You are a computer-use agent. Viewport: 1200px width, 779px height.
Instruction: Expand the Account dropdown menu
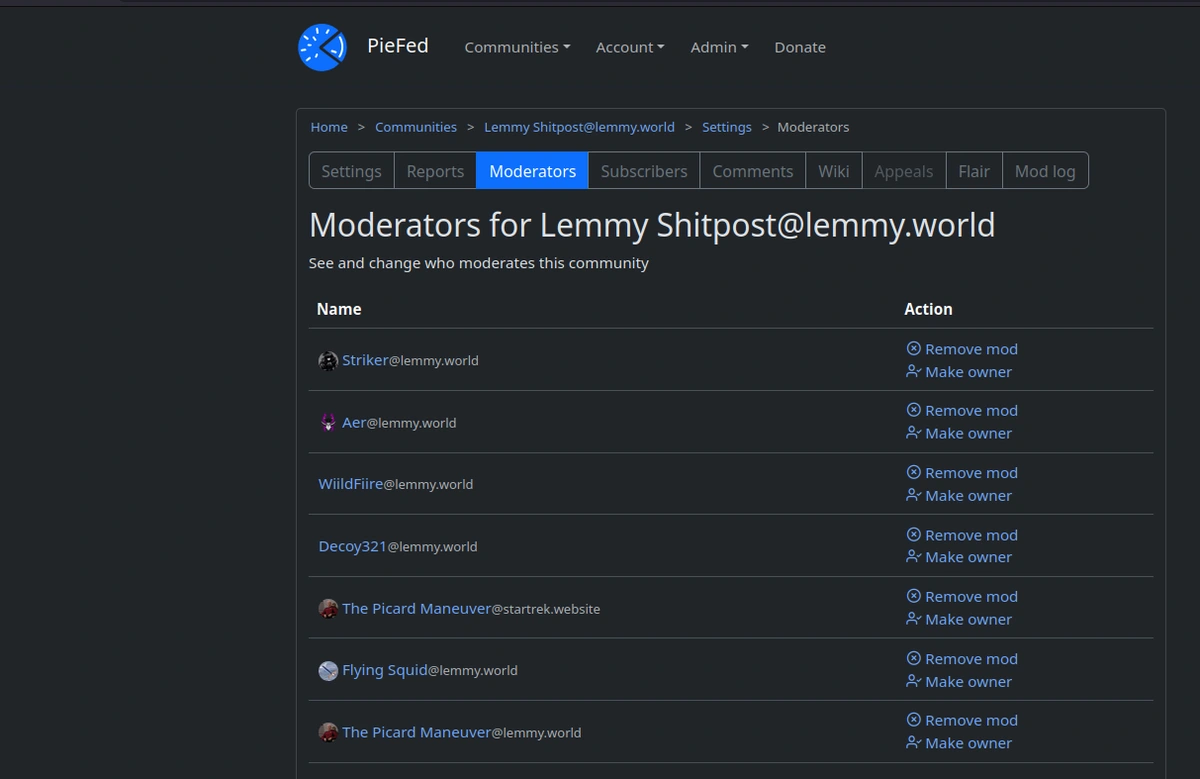point(630,47)
